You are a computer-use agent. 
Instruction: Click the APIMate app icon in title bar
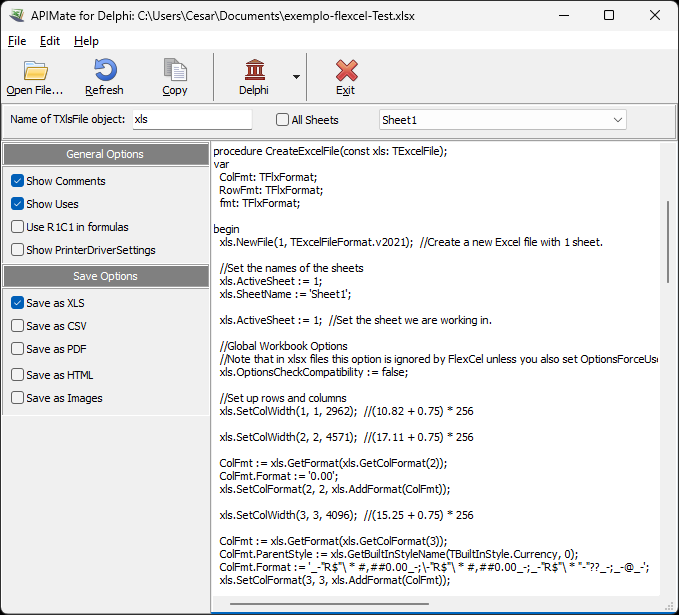tap(16, 16)
